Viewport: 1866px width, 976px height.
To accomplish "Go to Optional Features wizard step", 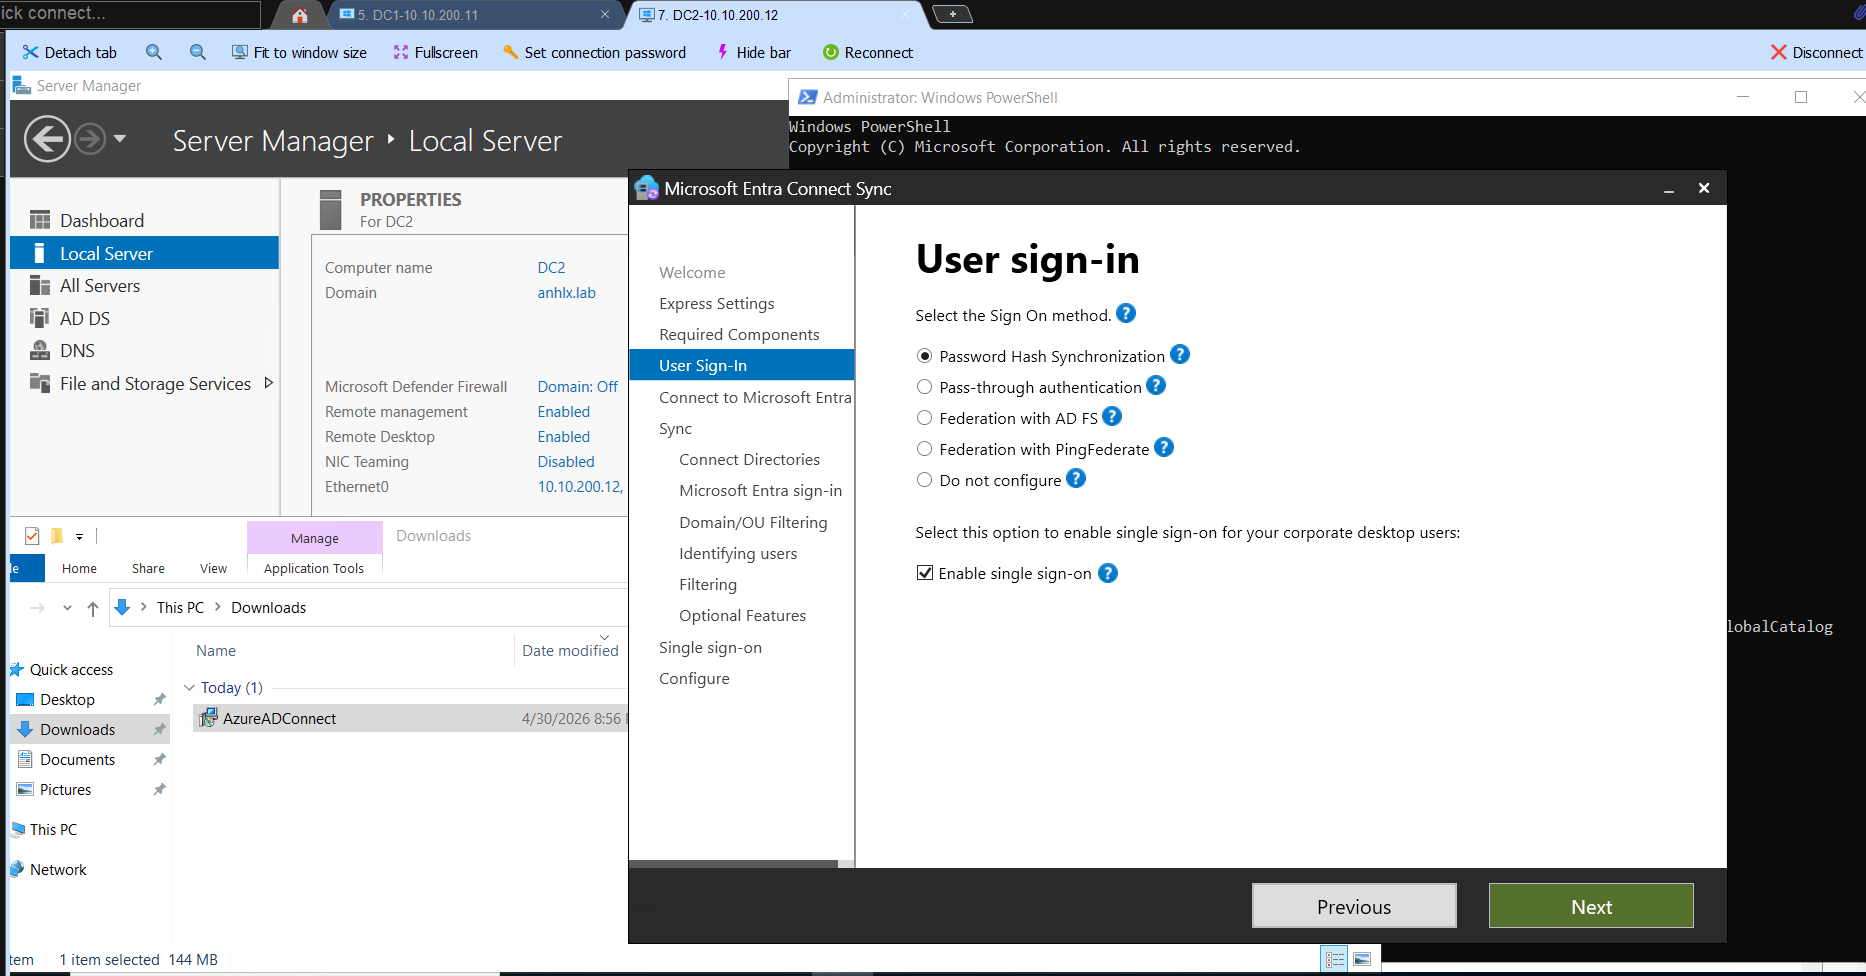I will [742, 616].
